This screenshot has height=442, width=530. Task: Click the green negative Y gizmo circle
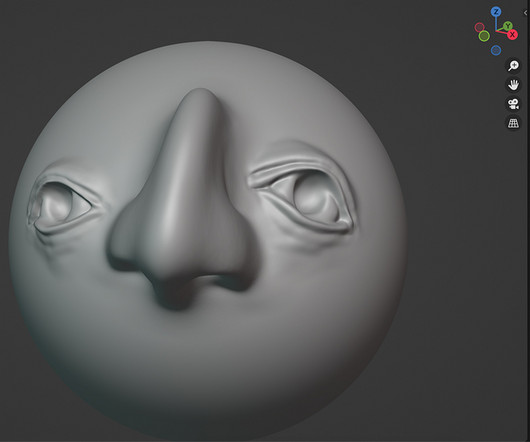[x=484, y=36]
